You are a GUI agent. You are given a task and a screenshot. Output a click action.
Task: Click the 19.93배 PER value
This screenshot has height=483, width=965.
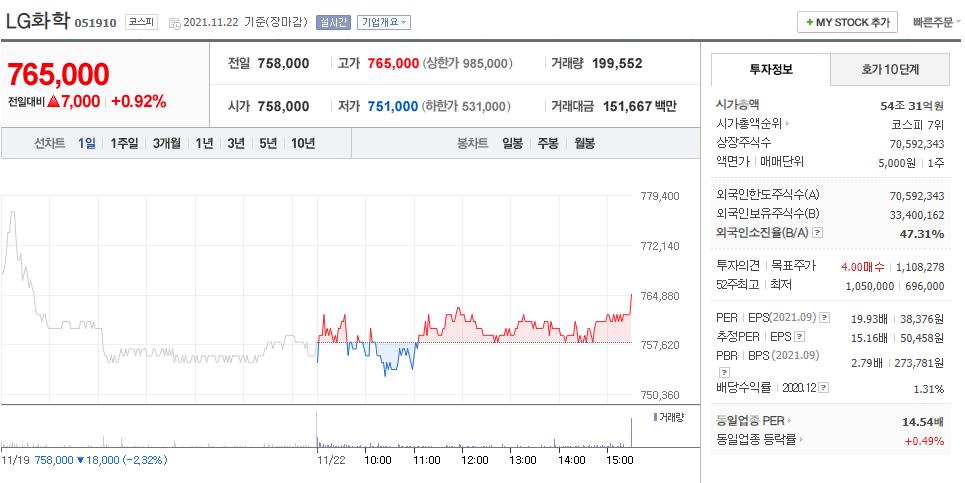[869, 319]
